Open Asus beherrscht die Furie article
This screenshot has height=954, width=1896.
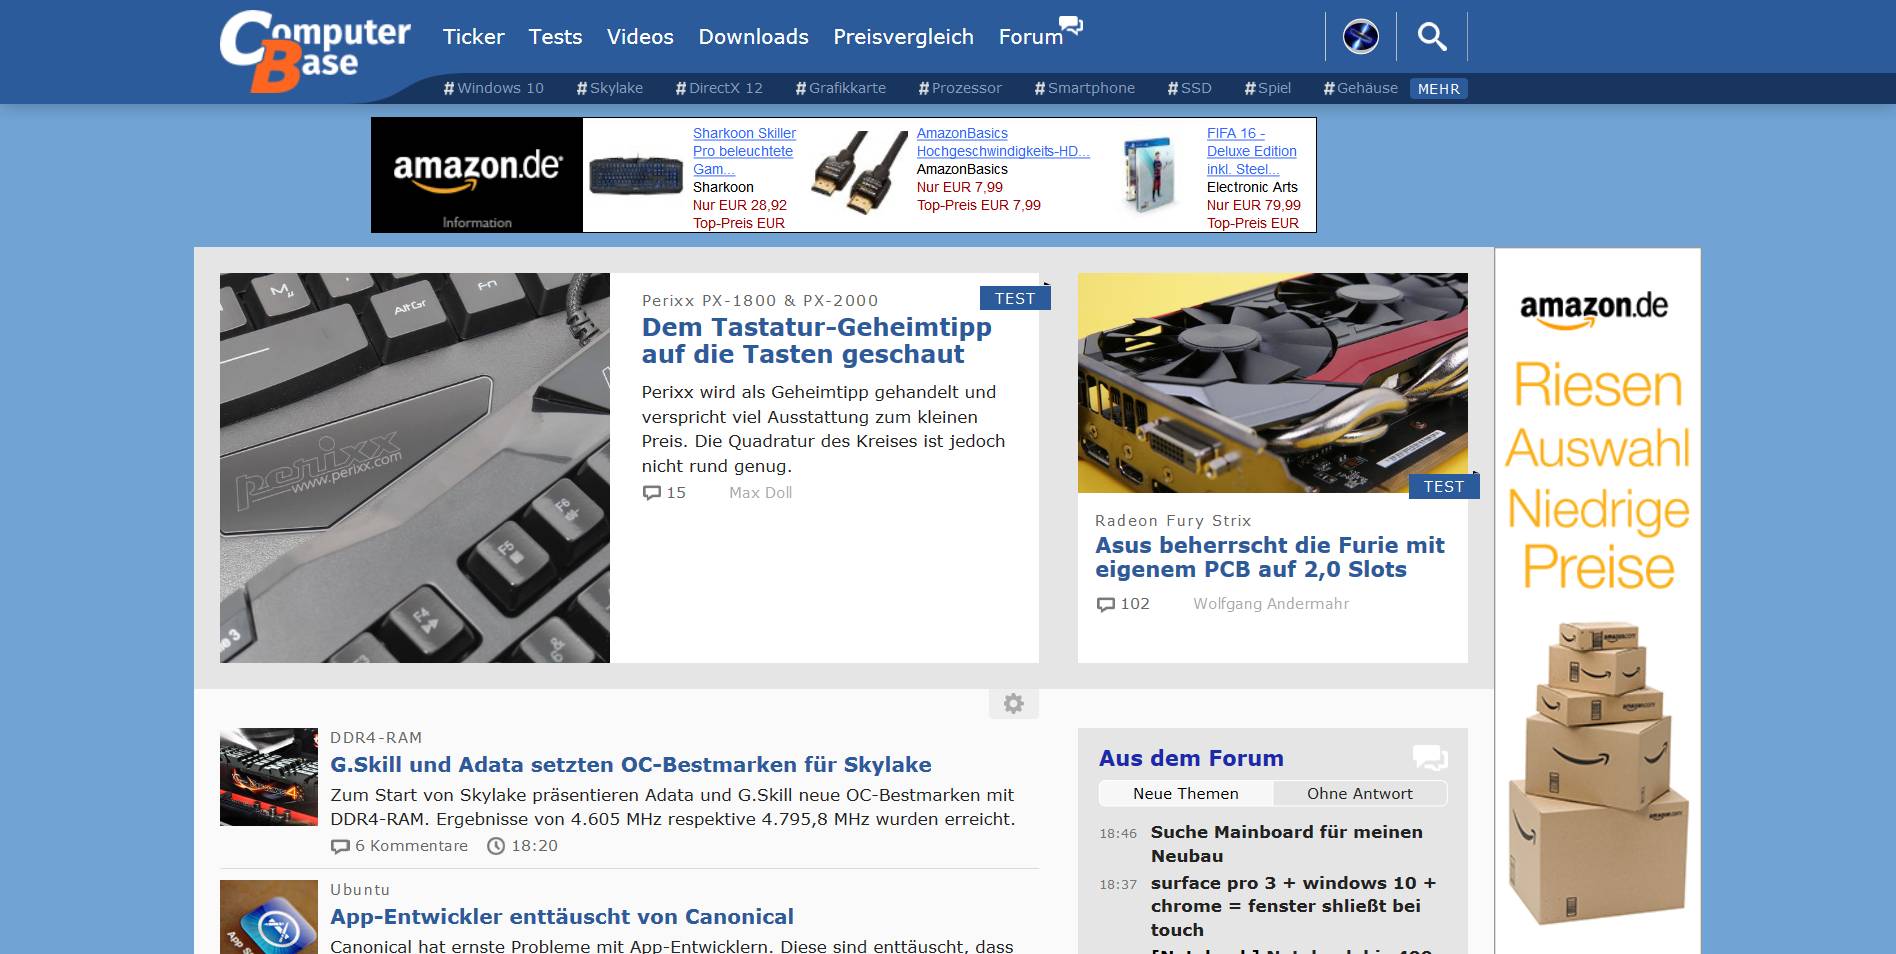1270,557
